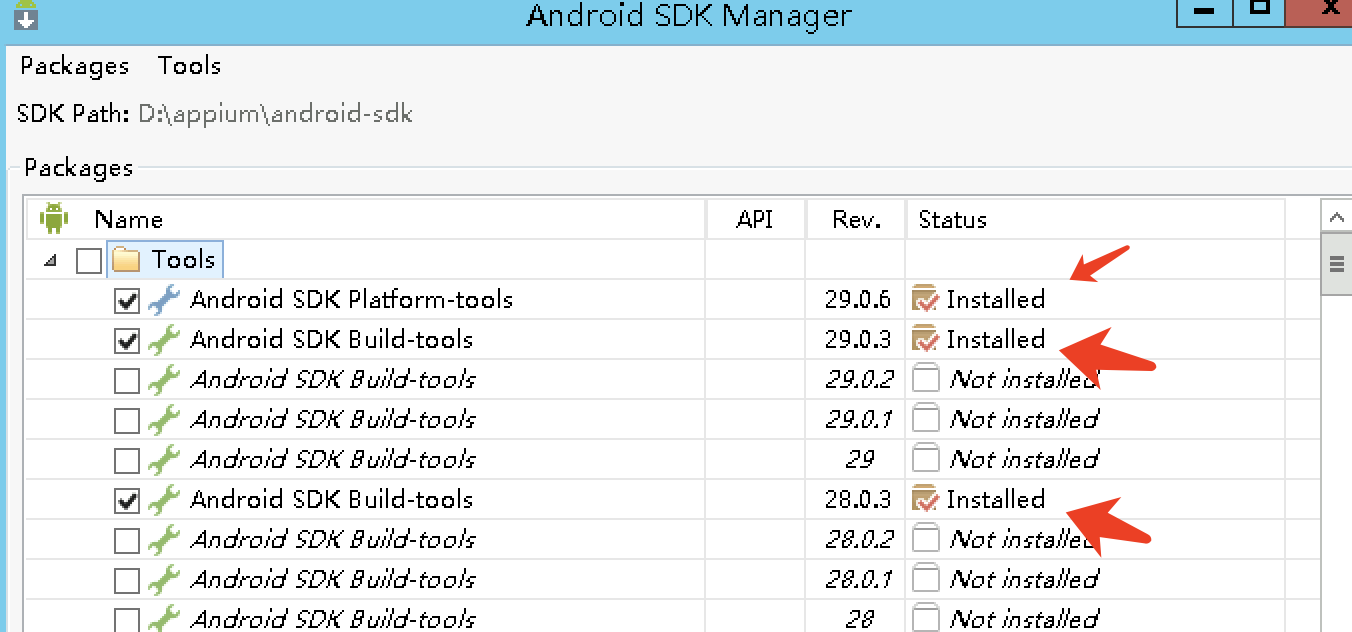
Task: Check the Build-tools 29.0.2 checkbox
Action: click(x=127, y=381)
